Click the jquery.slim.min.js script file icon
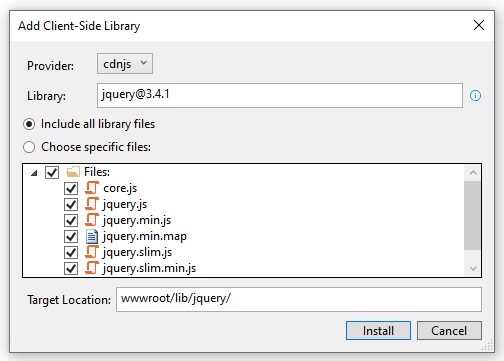 click(92, 268)
